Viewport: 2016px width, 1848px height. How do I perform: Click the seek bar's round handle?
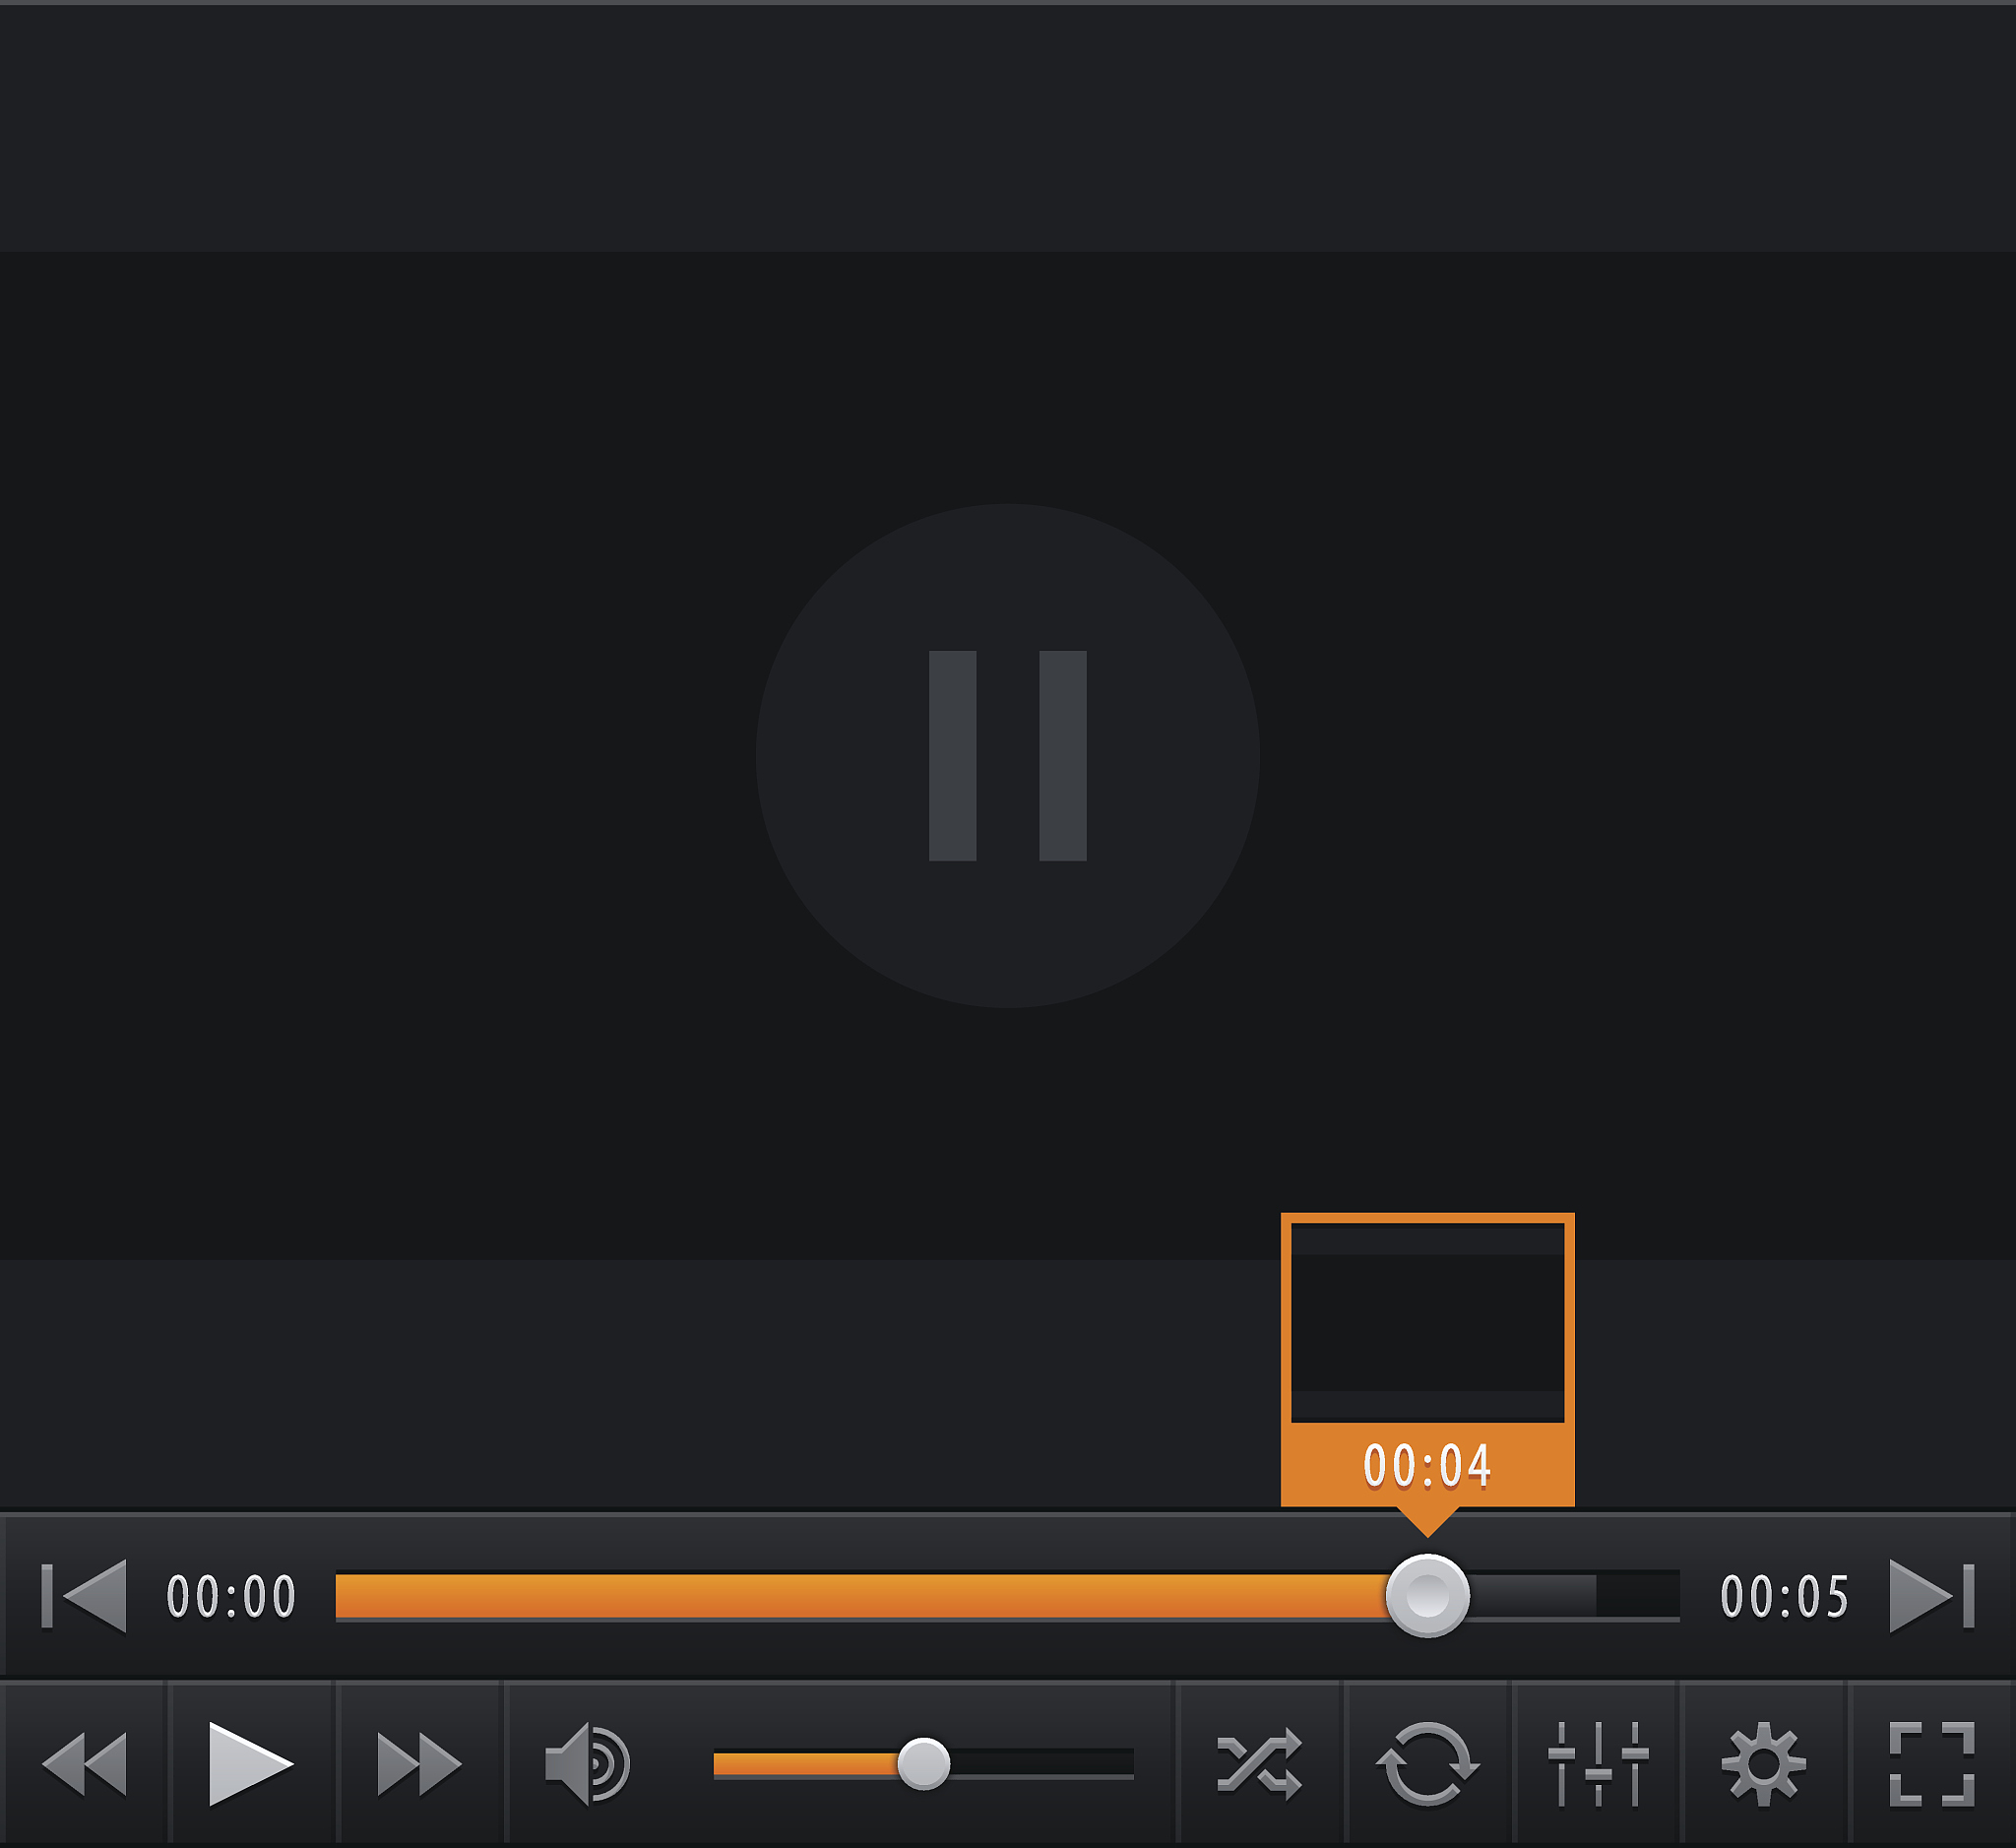point(1428,1596)
